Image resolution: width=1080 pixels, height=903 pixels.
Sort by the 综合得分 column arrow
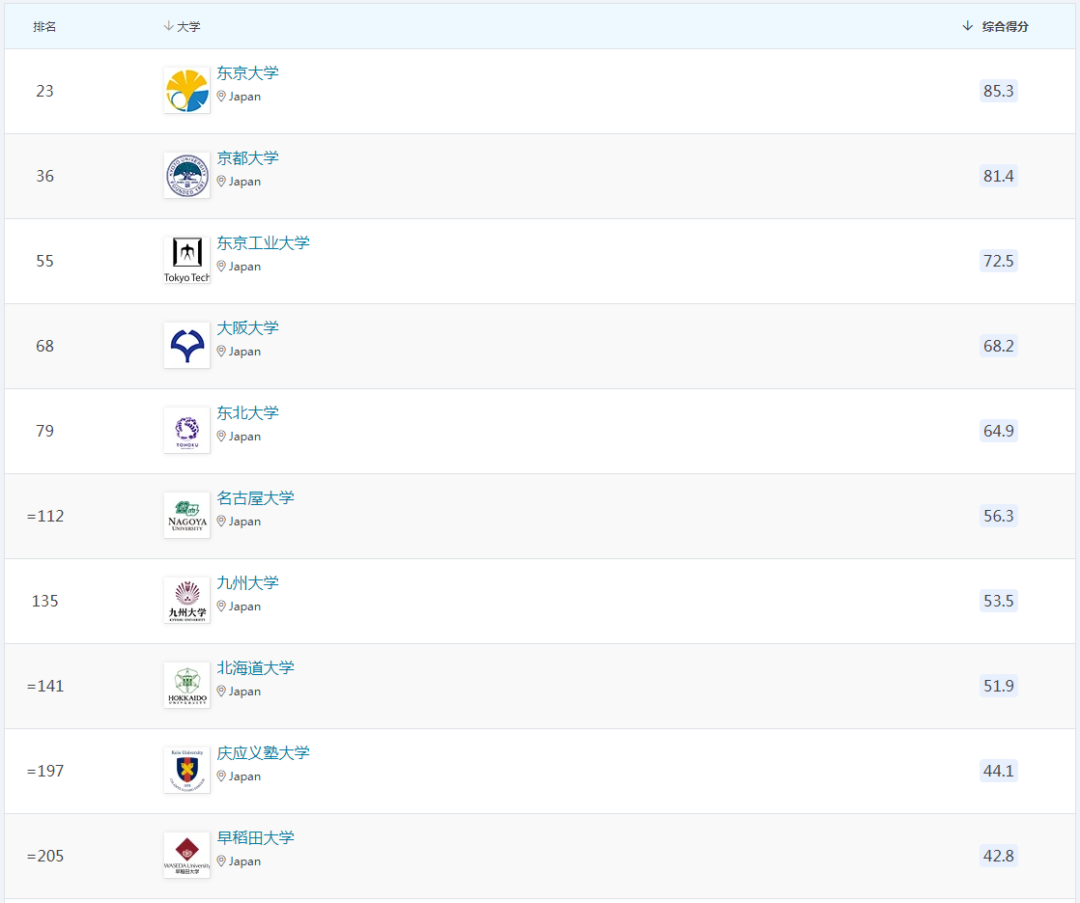pos(968,26)
